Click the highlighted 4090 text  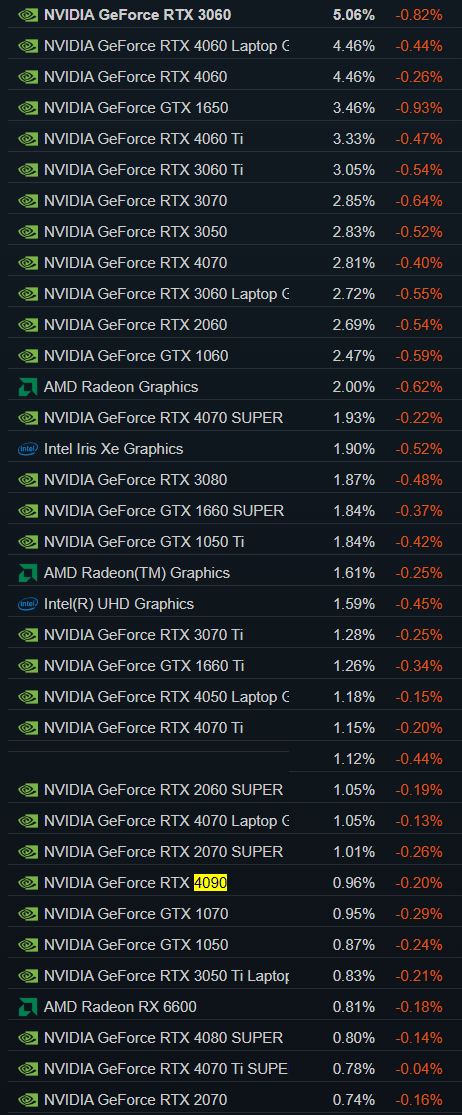coord(210,882)
